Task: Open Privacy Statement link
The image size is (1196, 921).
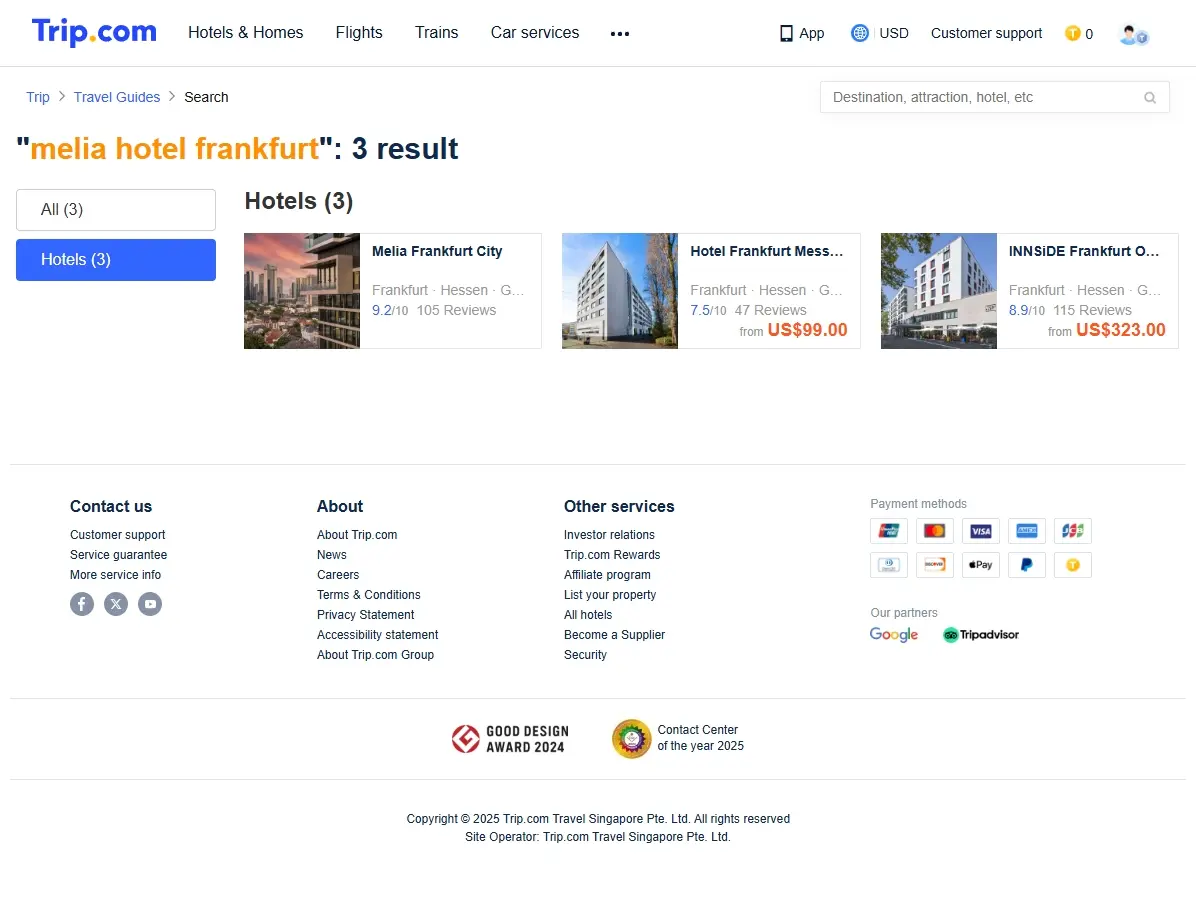Action: (365, 615)
